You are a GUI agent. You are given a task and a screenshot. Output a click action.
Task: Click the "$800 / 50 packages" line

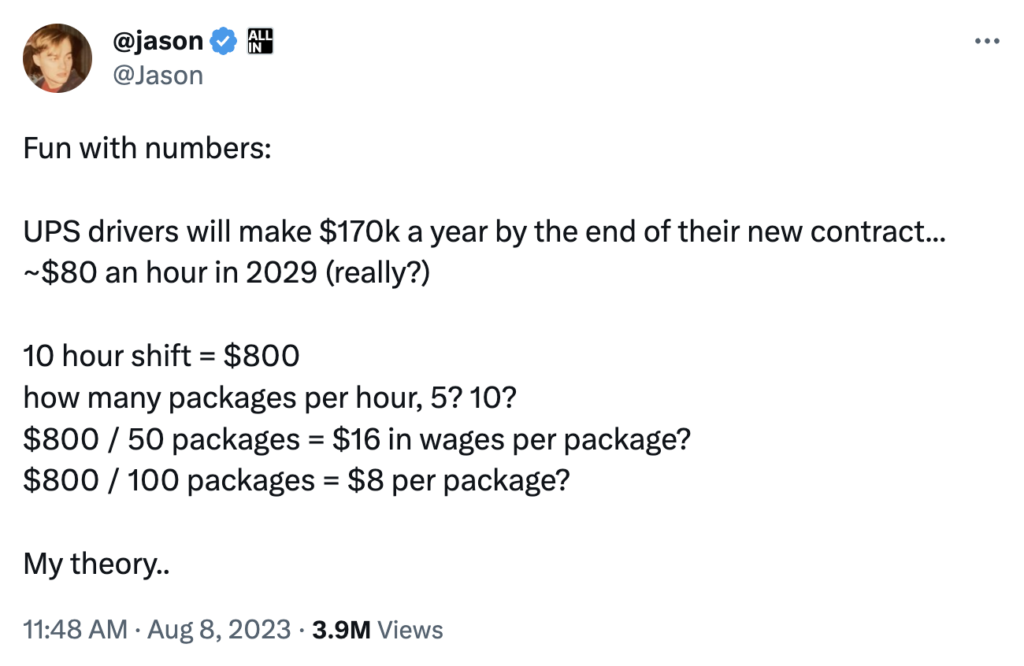[357, 439]
